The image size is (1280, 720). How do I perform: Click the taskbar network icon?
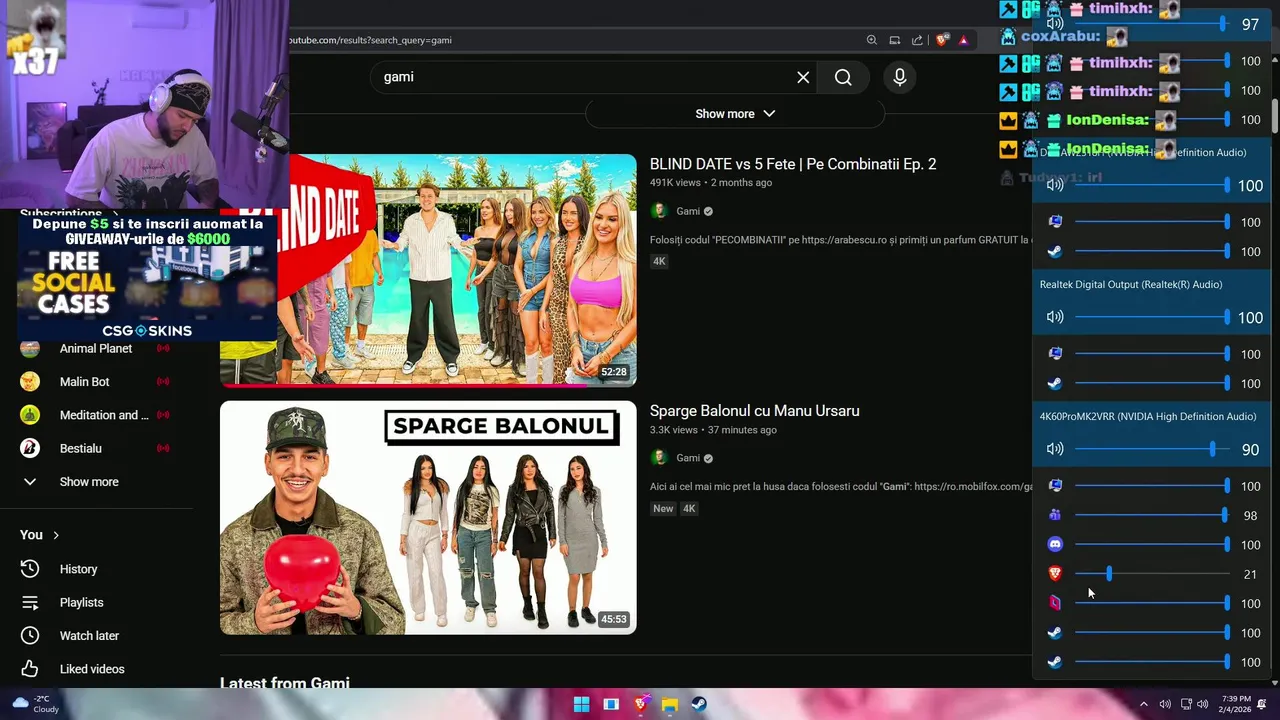[x=1186, y=704]
